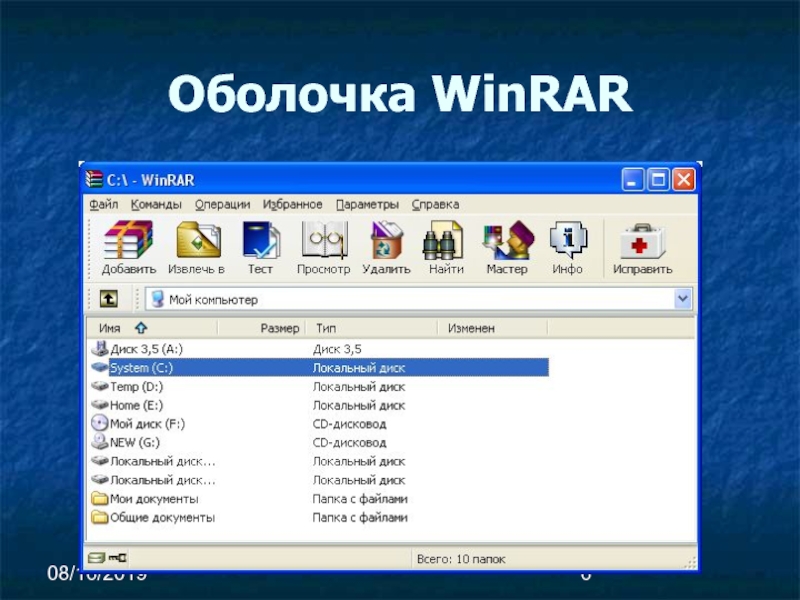Launch the Мастер (Wizard) tool
Image resolution: width=800 pixels, height=600 pixels.
507,243
